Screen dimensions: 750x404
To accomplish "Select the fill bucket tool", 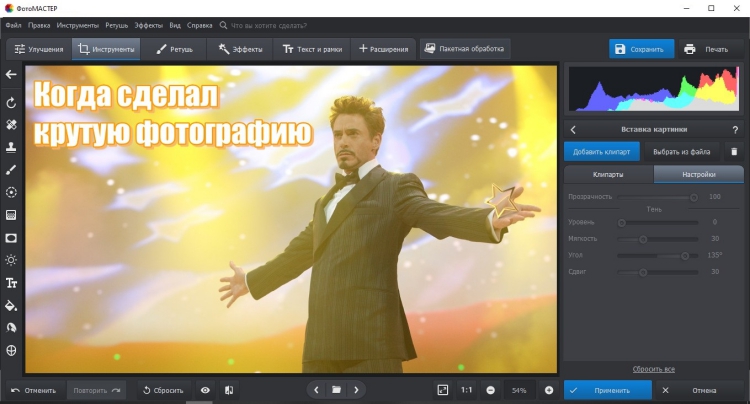I will 11,306.
